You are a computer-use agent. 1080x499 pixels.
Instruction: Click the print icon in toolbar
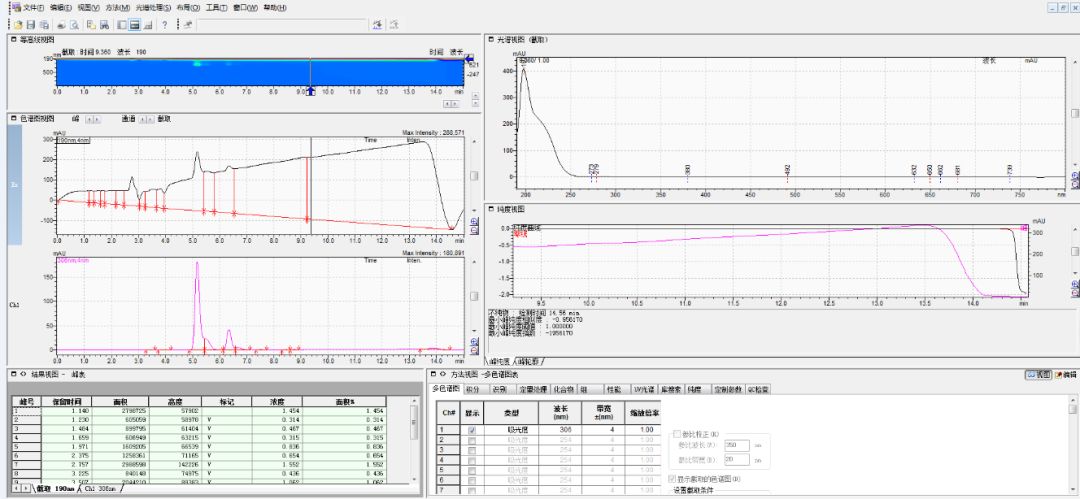point(62,24)
